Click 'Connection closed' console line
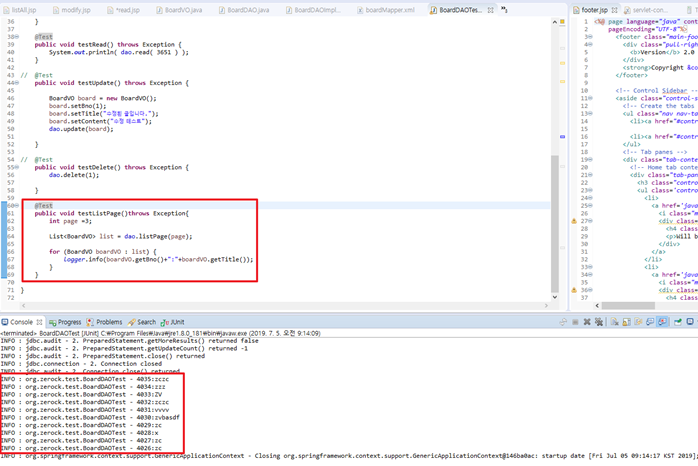 click(81, 364)
